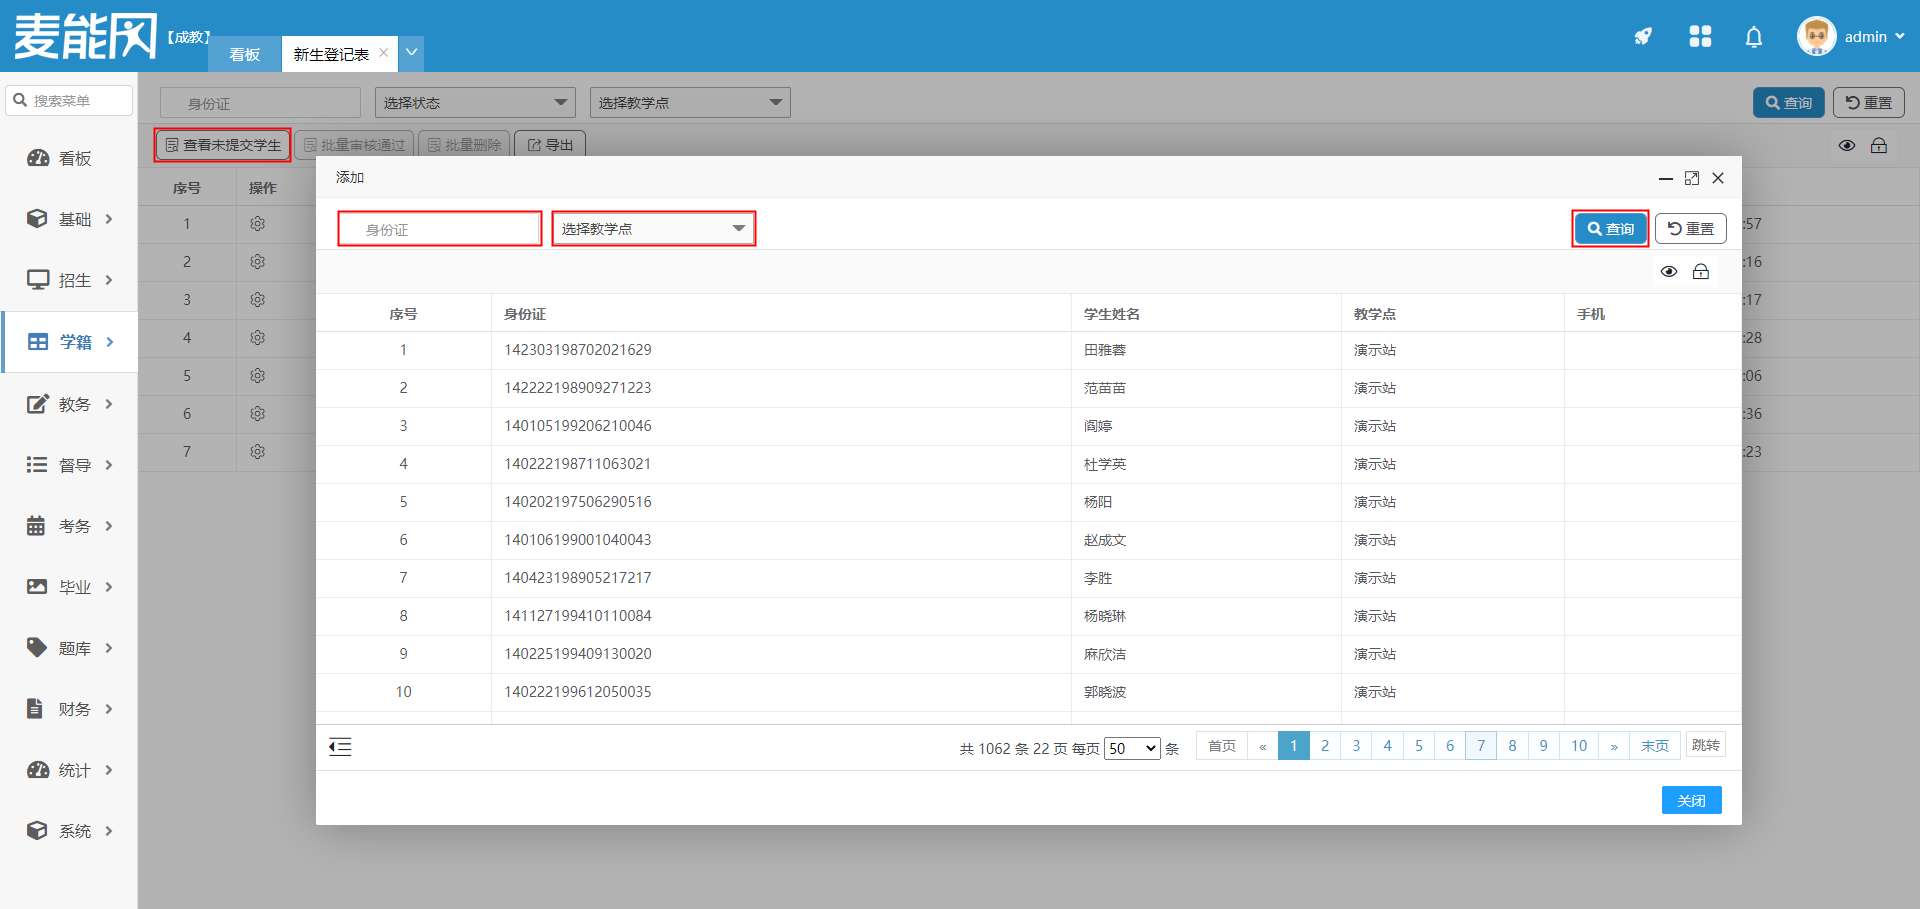Click the notification bell icon
1920x909 pixels.
tap(1753, 37)
